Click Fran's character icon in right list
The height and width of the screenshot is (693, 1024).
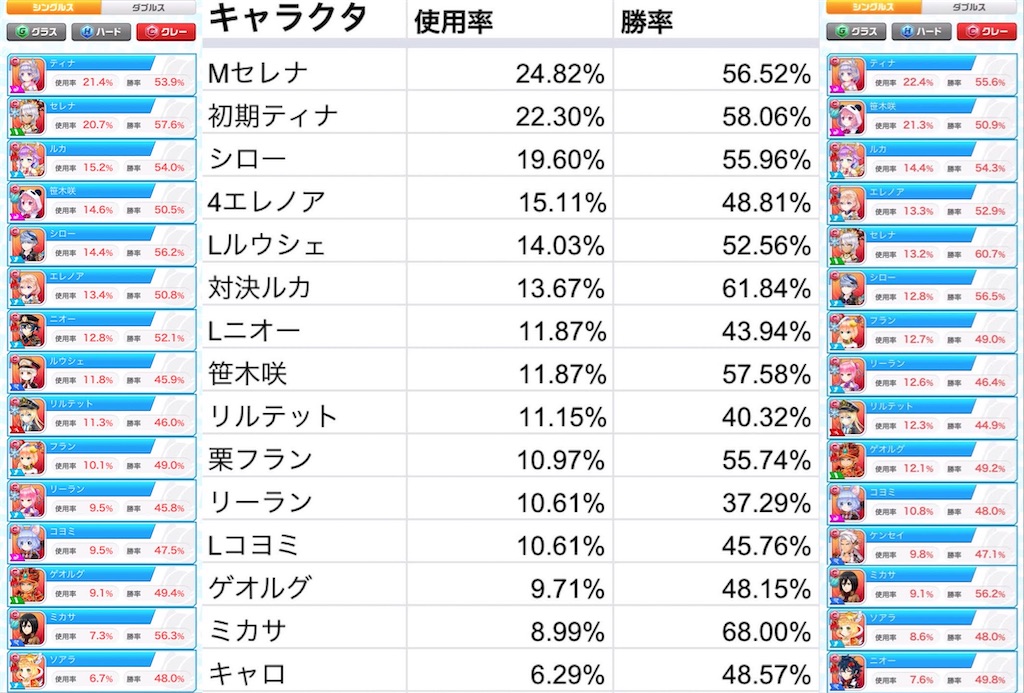click(845, 329)
